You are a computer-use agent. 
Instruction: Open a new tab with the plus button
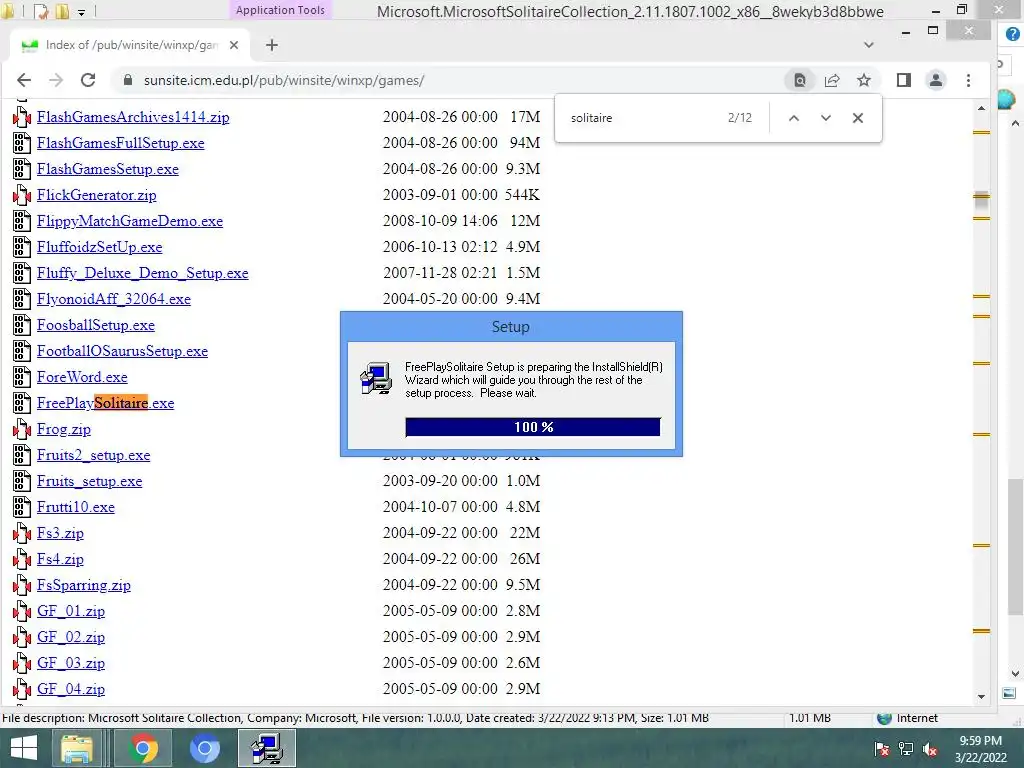(x=272, y=45)
